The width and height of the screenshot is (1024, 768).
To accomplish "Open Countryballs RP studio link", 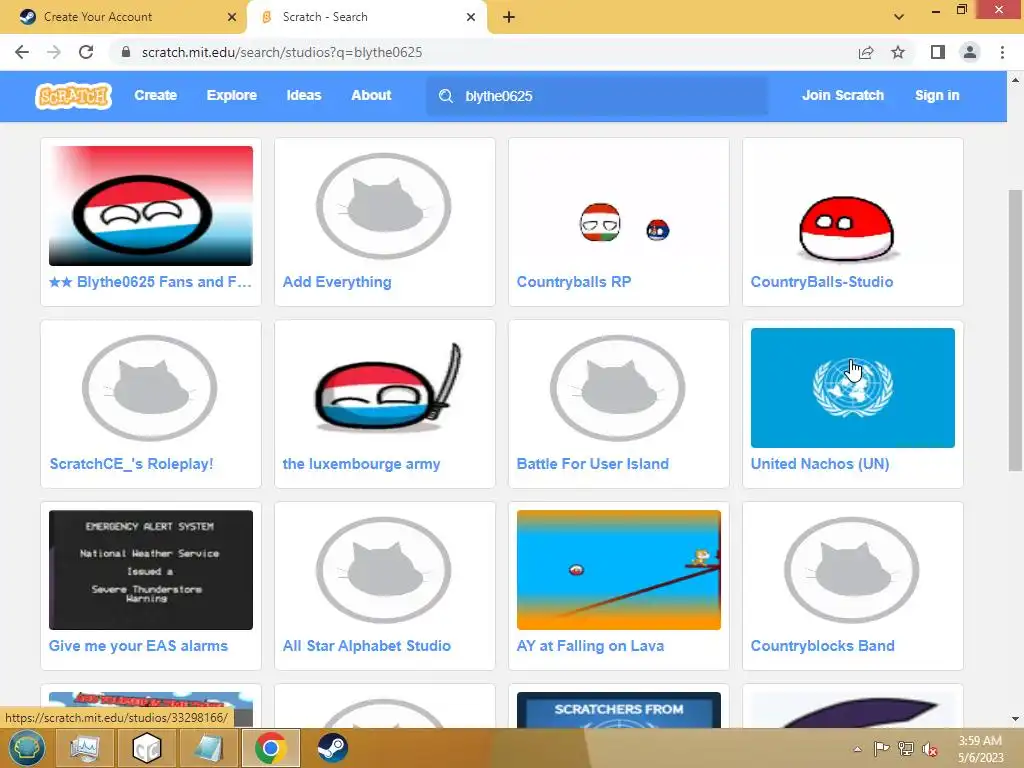I will click(x=573, y=282).
